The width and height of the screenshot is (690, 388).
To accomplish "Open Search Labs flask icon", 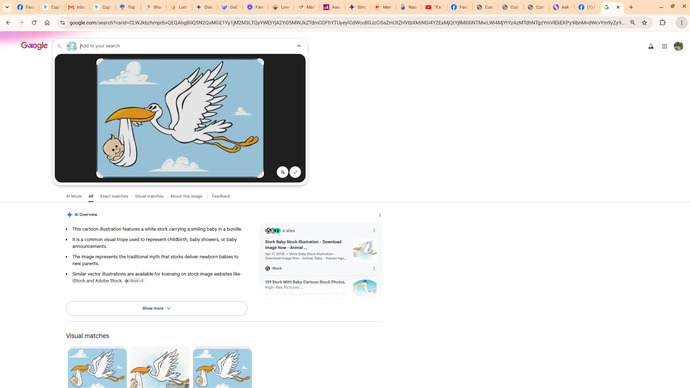I will coord(651,46).
